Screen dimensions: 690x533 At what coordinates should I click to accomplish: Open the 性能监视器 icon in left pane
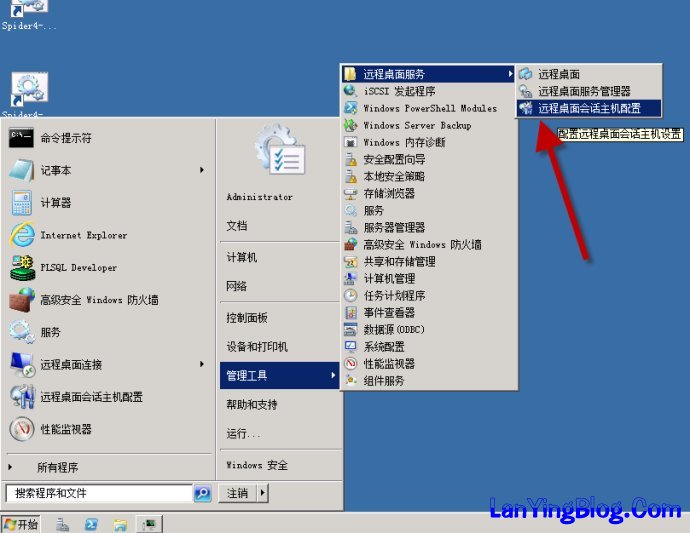pos(22,429)
